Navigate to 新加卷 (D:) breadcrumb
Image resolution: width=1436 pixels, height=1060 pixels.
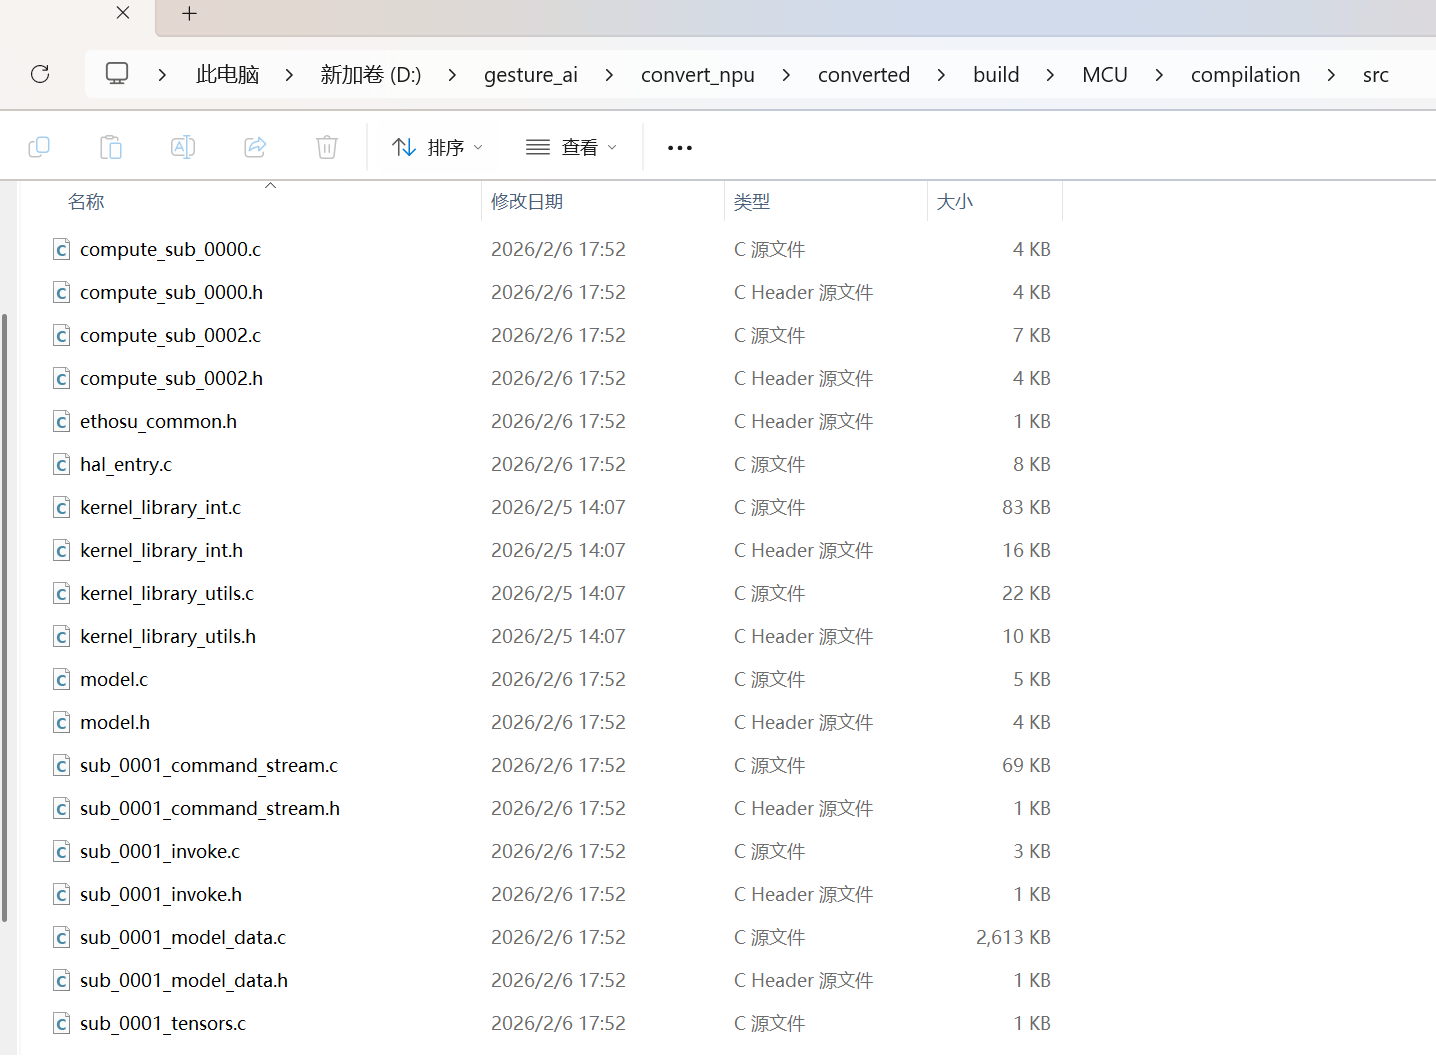[x=371, y=75]
